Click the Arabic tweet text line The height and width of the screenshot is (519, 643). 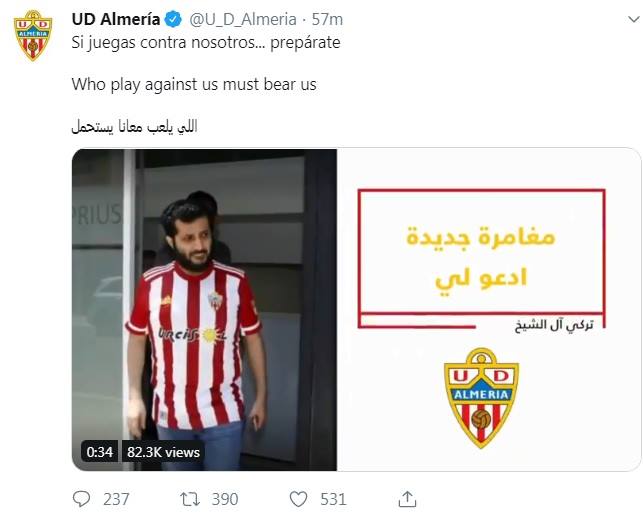click(x=135, y=126)
